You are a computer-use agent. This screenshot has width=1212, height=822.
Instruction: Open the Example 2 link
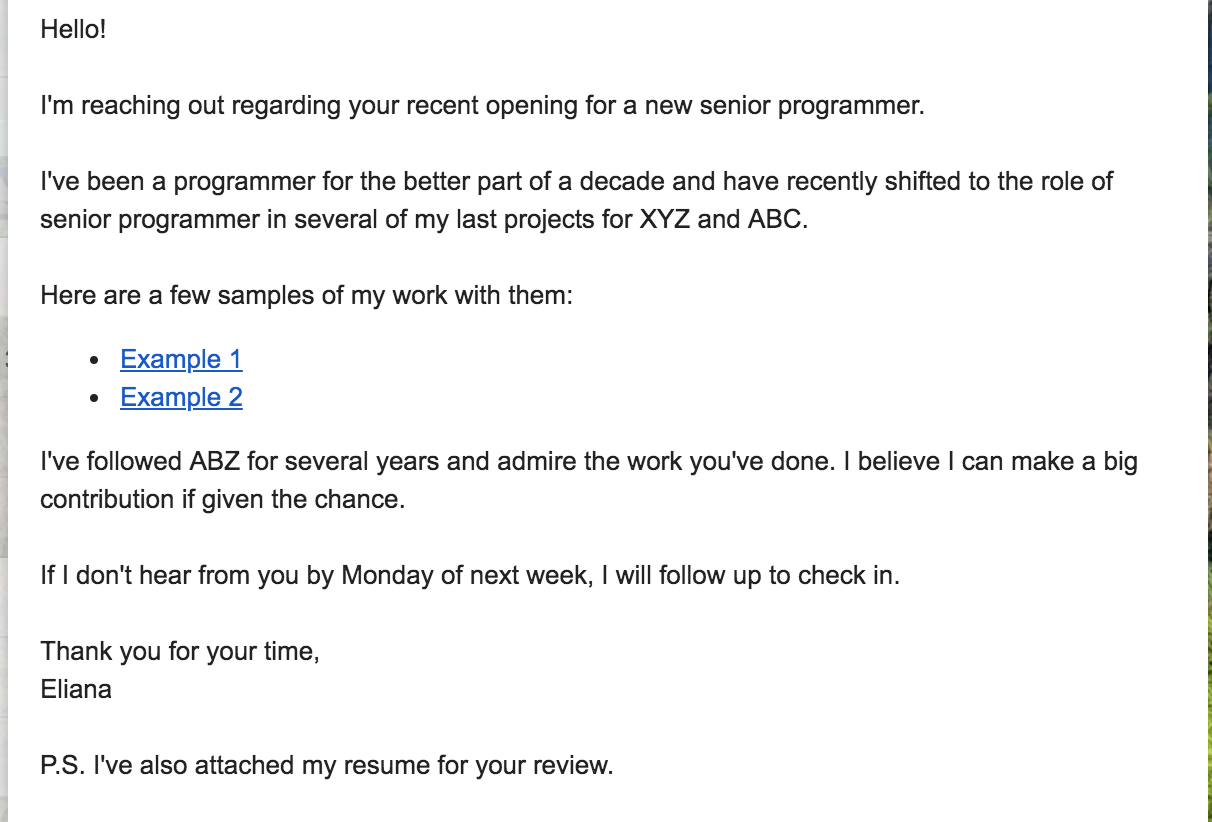(x=181, y=397)
